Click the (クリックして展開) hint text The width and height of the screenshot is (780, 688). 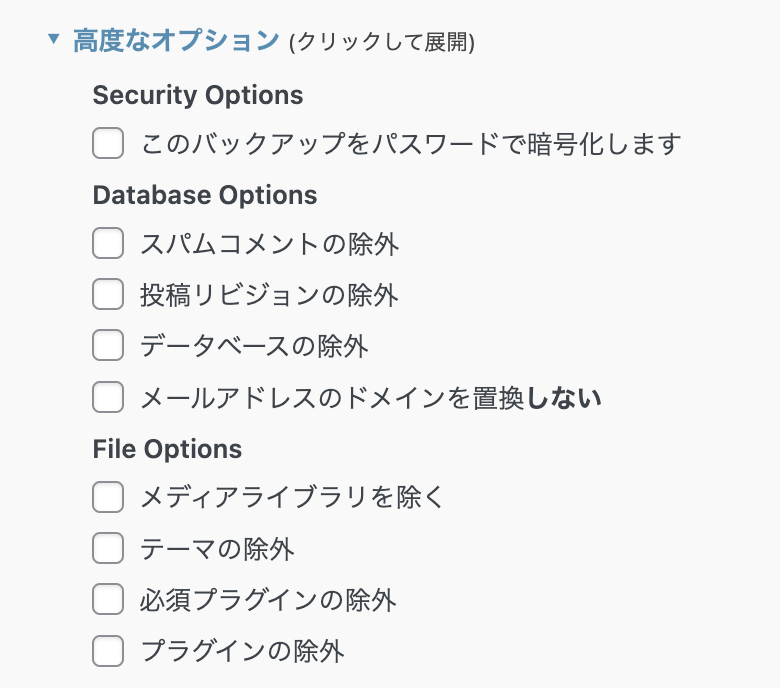coord(381,42)
